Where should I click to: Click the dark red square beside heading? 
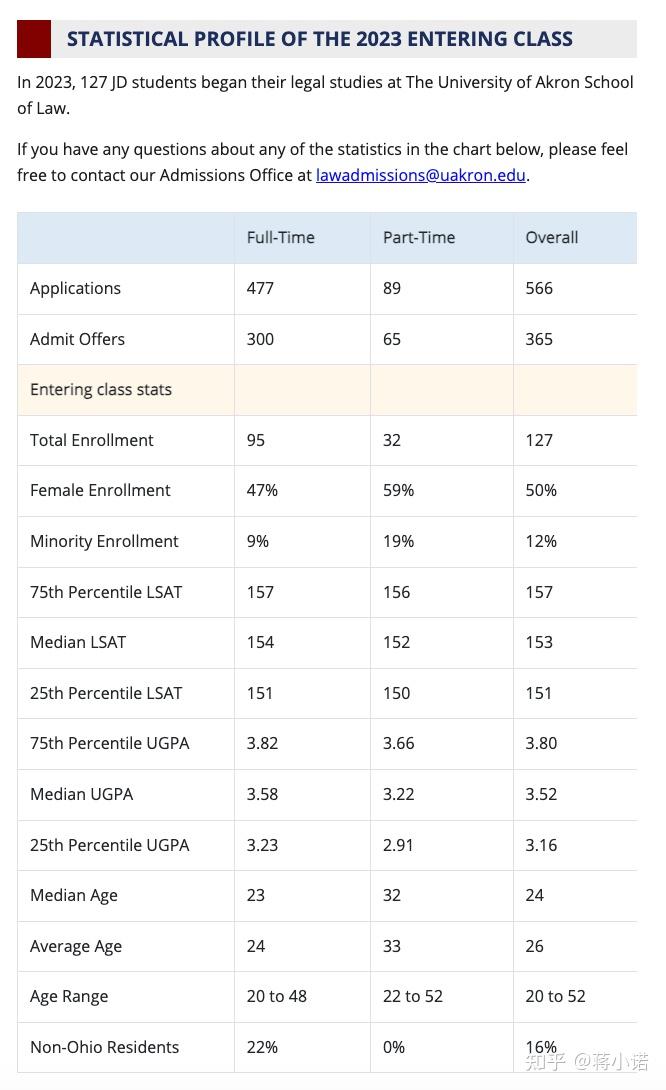click(34, 39)
